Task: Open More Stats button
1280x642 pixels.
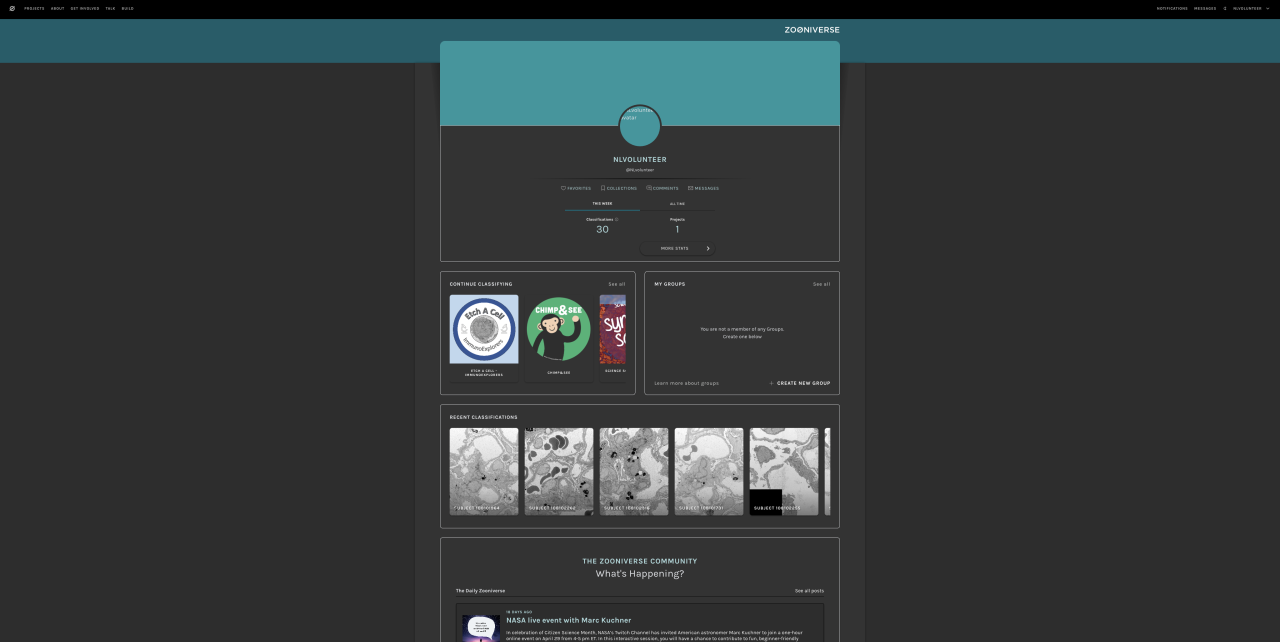Action: tap(677, 248)
